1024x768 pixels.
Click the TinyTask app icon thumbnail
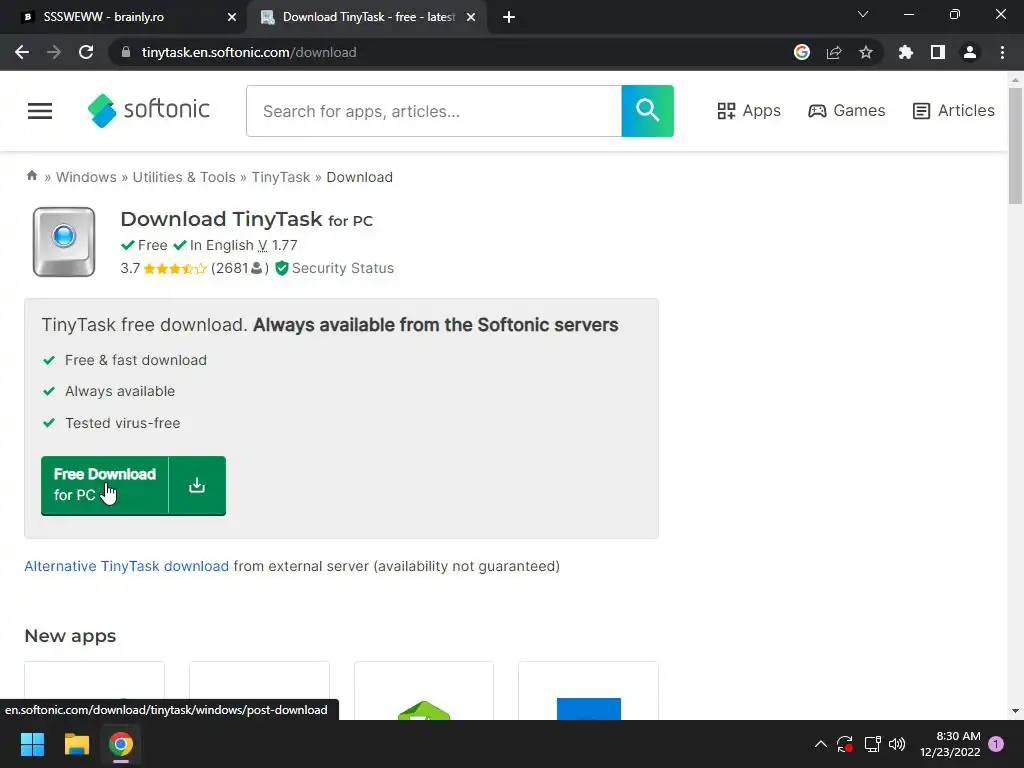tap(64, 242)
